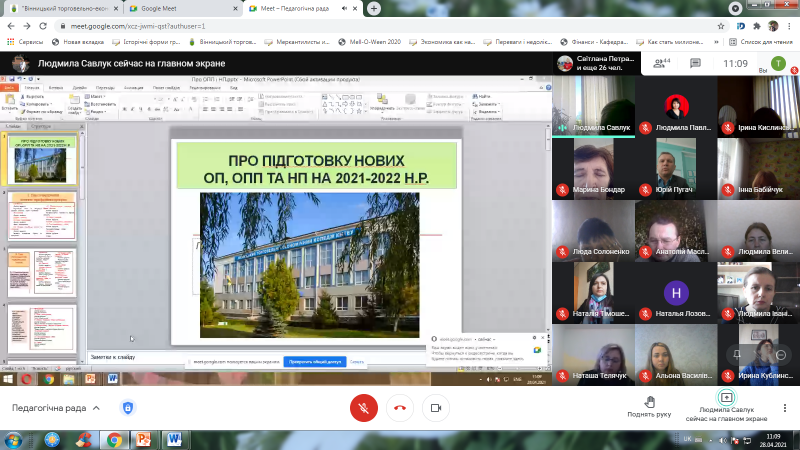Viewport: 800px width, 450px height.
Task: Open Как стать миллионе... bookmark
Action: [670, 42]
